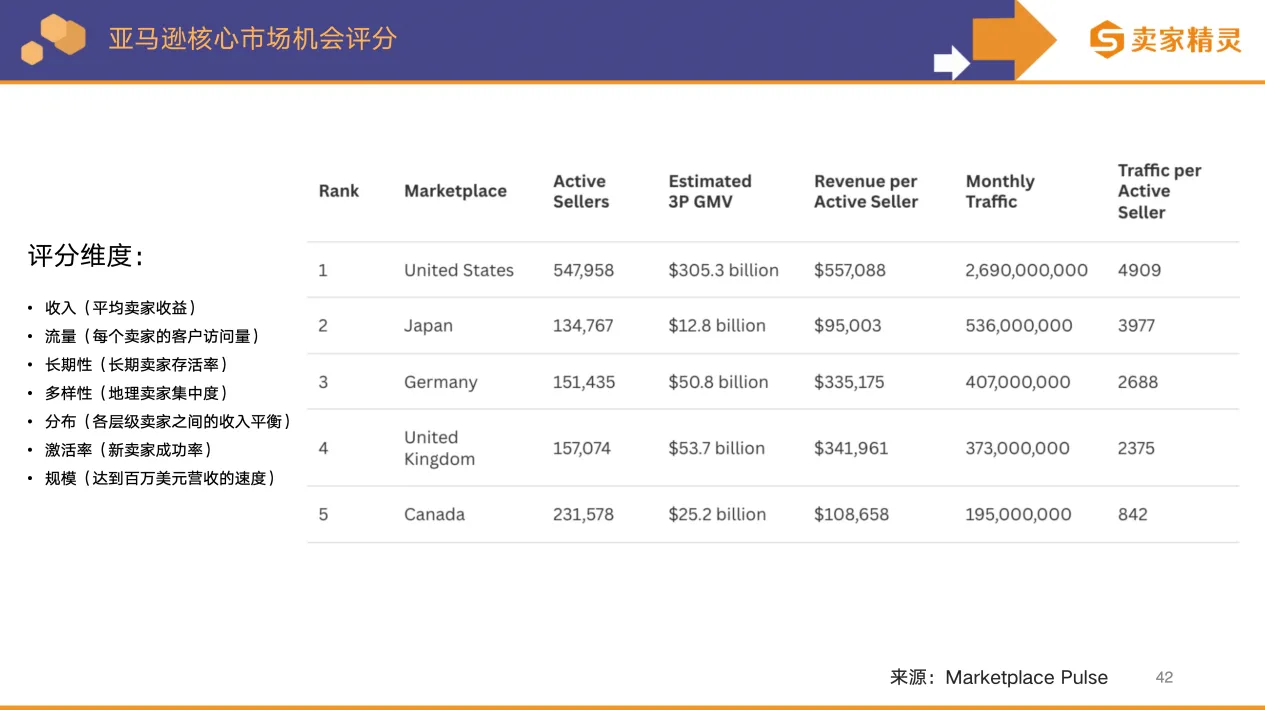
Task: Click the Marketplace Pulse source link
Action: (x=1026, y=677)
